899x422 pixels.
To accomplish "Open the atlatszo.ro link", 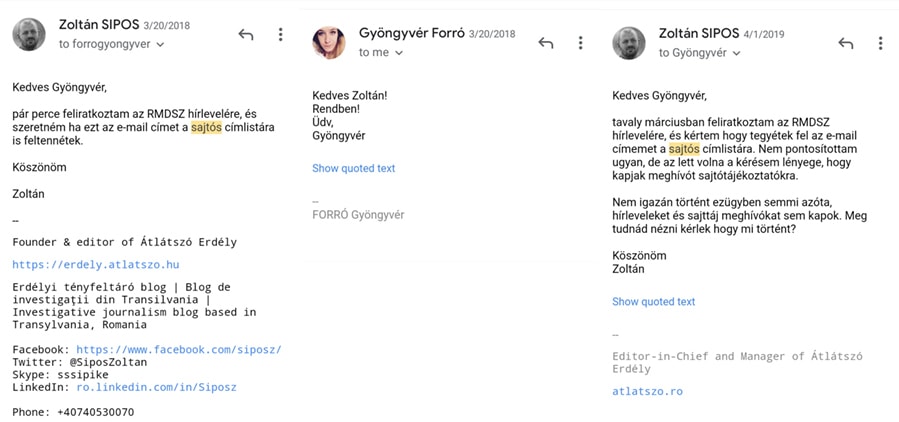I will 647,392.
